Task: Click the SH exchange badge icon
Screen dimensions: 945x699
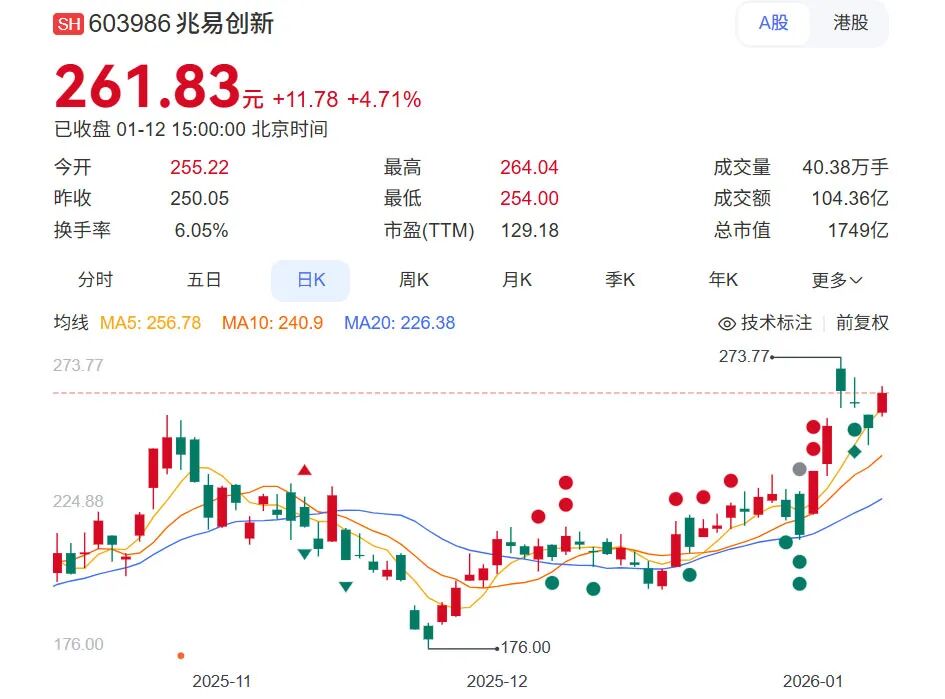Action: tap(67, 23)
